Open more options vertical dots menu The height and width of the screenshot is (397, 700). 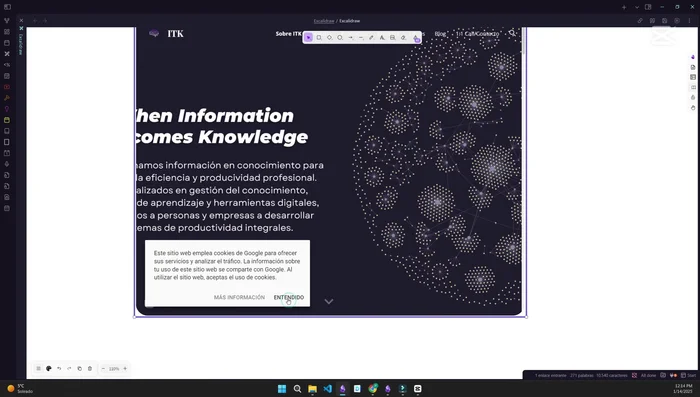[x=689, y=21]
